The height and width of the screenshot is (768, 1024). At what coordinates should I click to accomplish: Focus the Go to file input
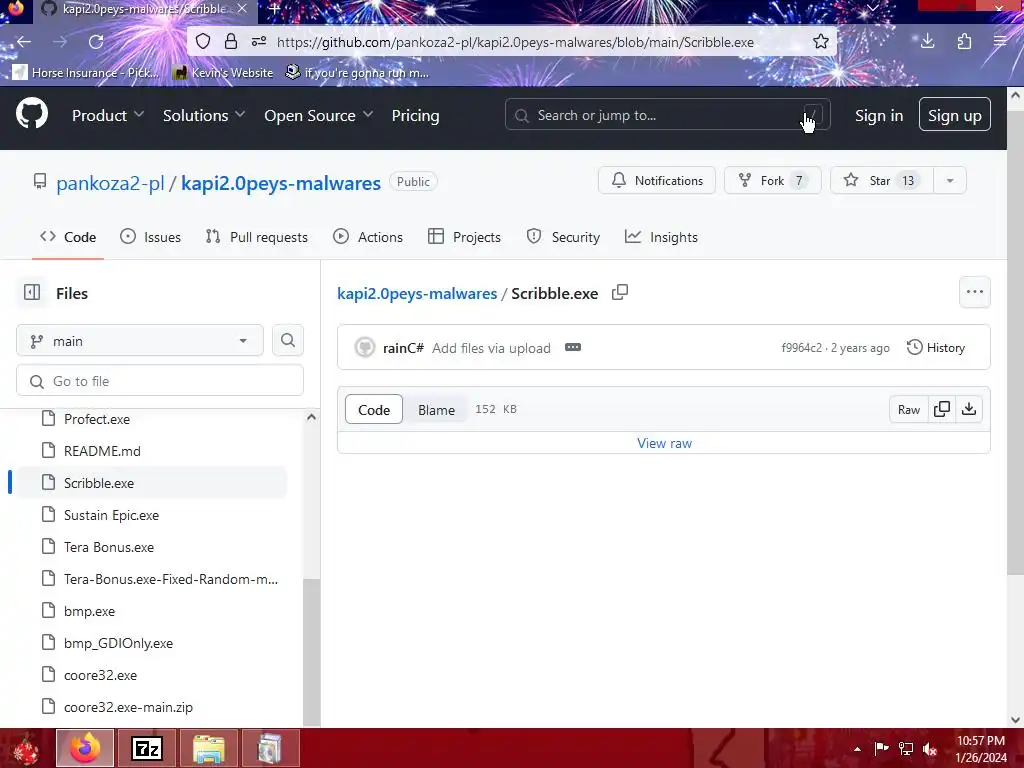pos(160,381)
